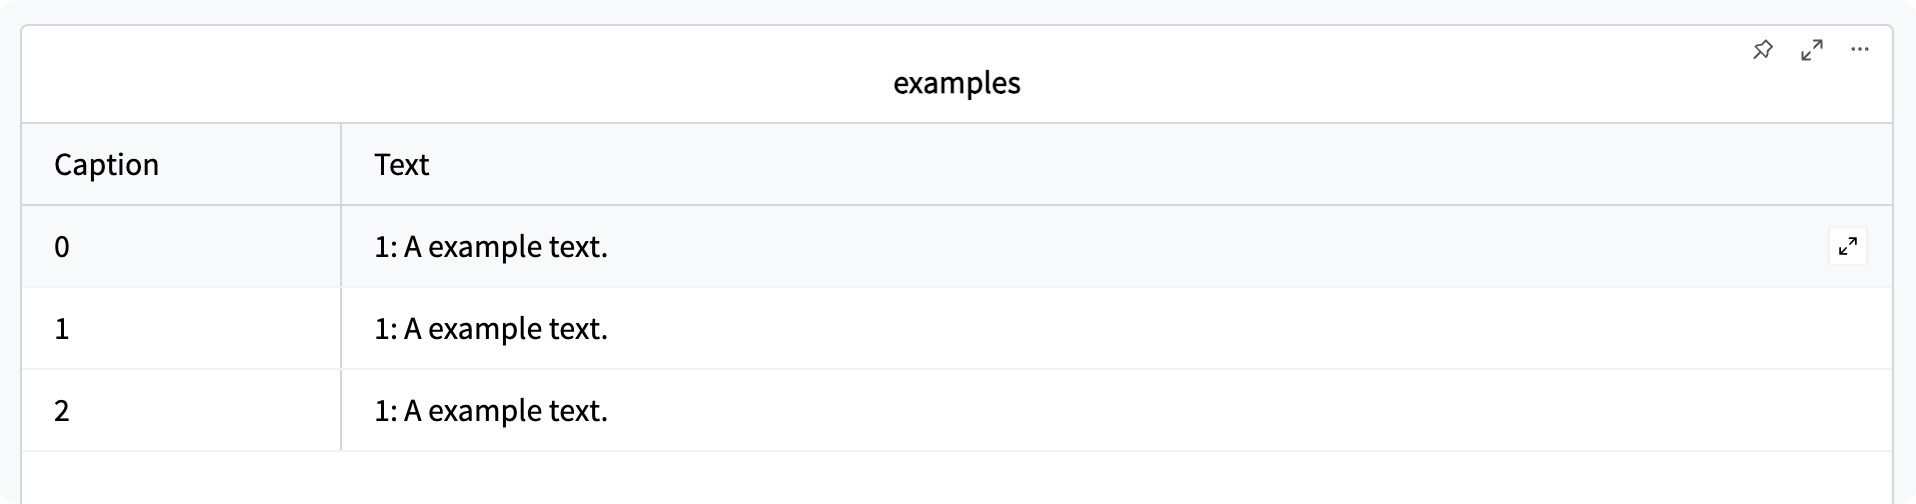
Task: Select the example text in row 1
Action: pyautogui.click(x=490, y=329)
